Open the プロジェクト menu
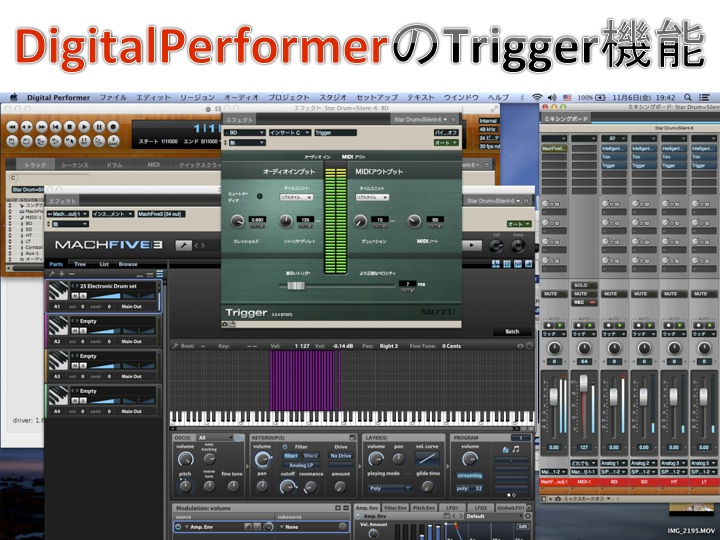 pyautogui.click(x=288, y=97)
